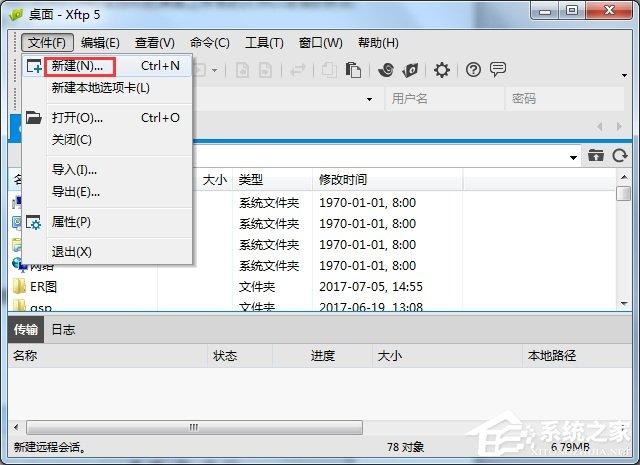This screenshot has width=640, height=465.
Task: Choose 新建(N)... from the File menu
Action: click(108, 66)
